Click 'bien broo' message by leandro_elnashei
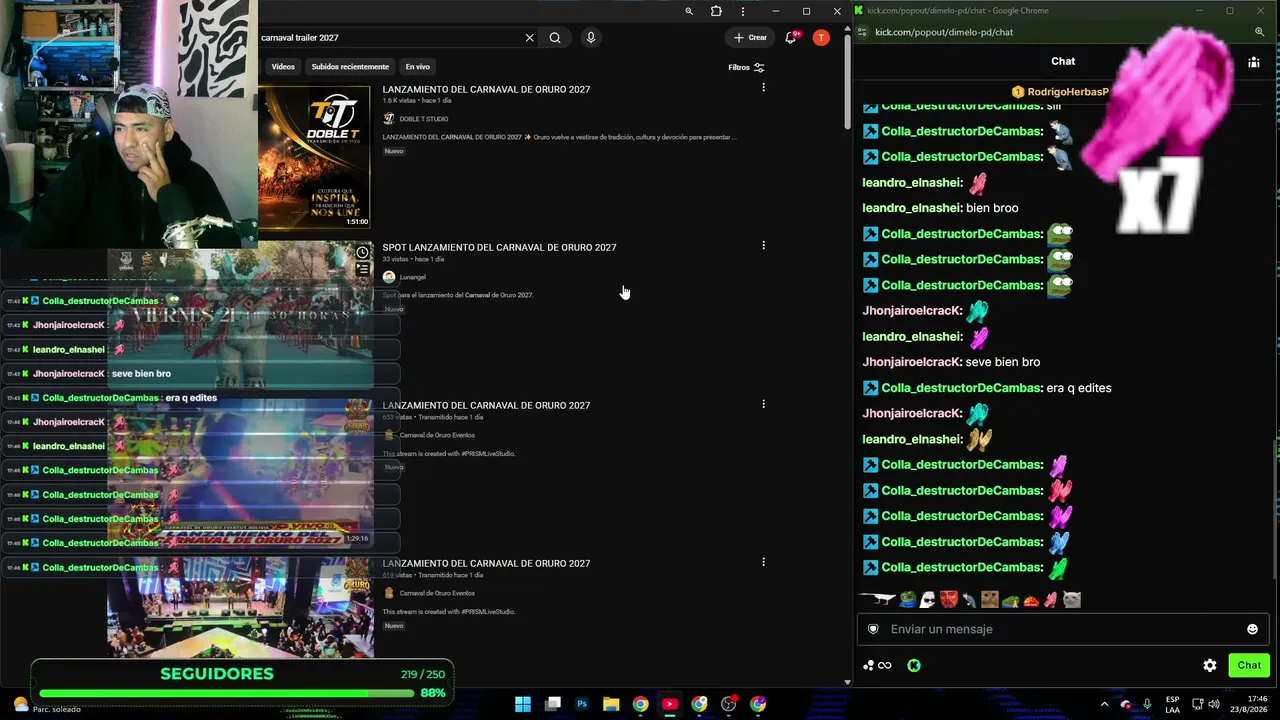1280x720 pixels. coord(992,208)
